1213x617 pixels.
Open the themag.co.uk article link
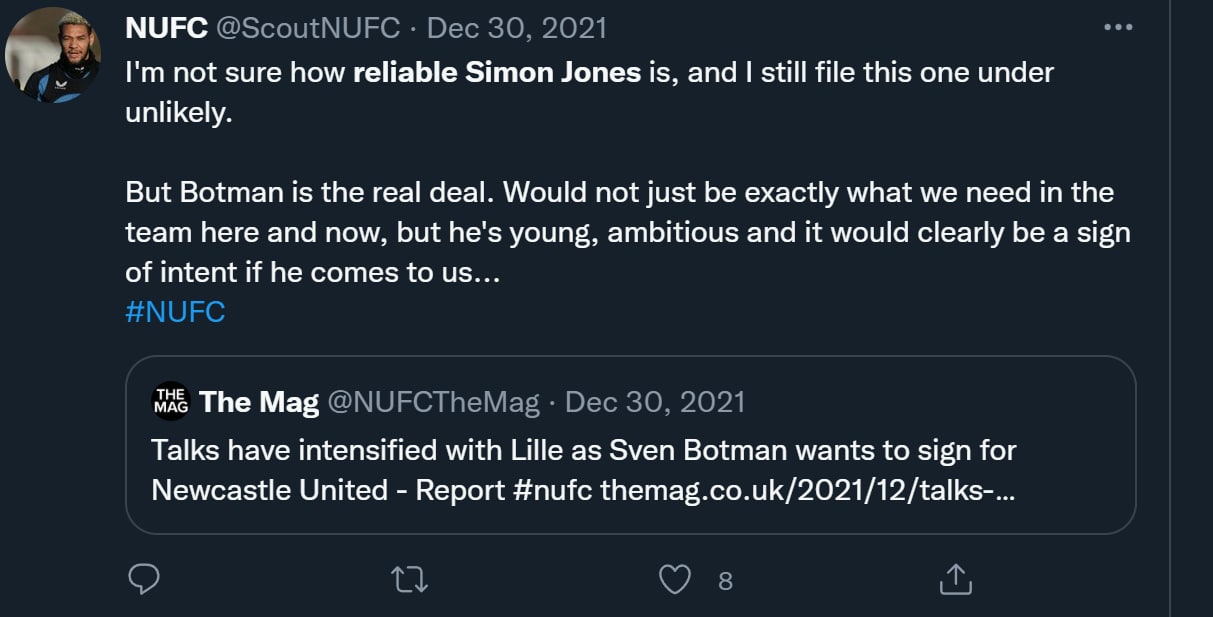808,490
